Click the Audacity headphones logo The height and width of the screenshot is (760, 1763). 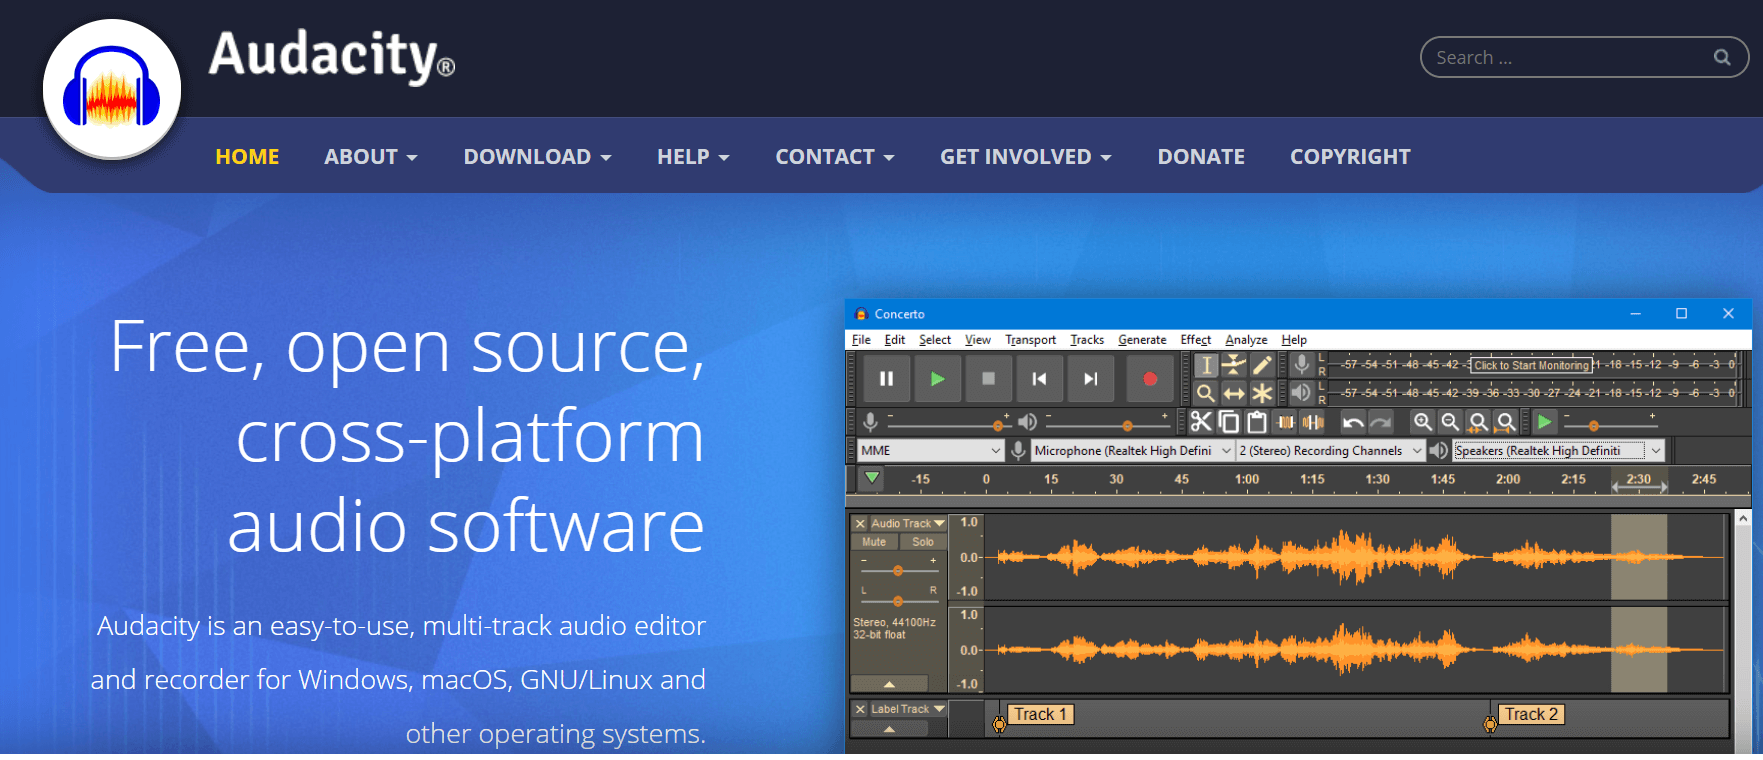112,88
